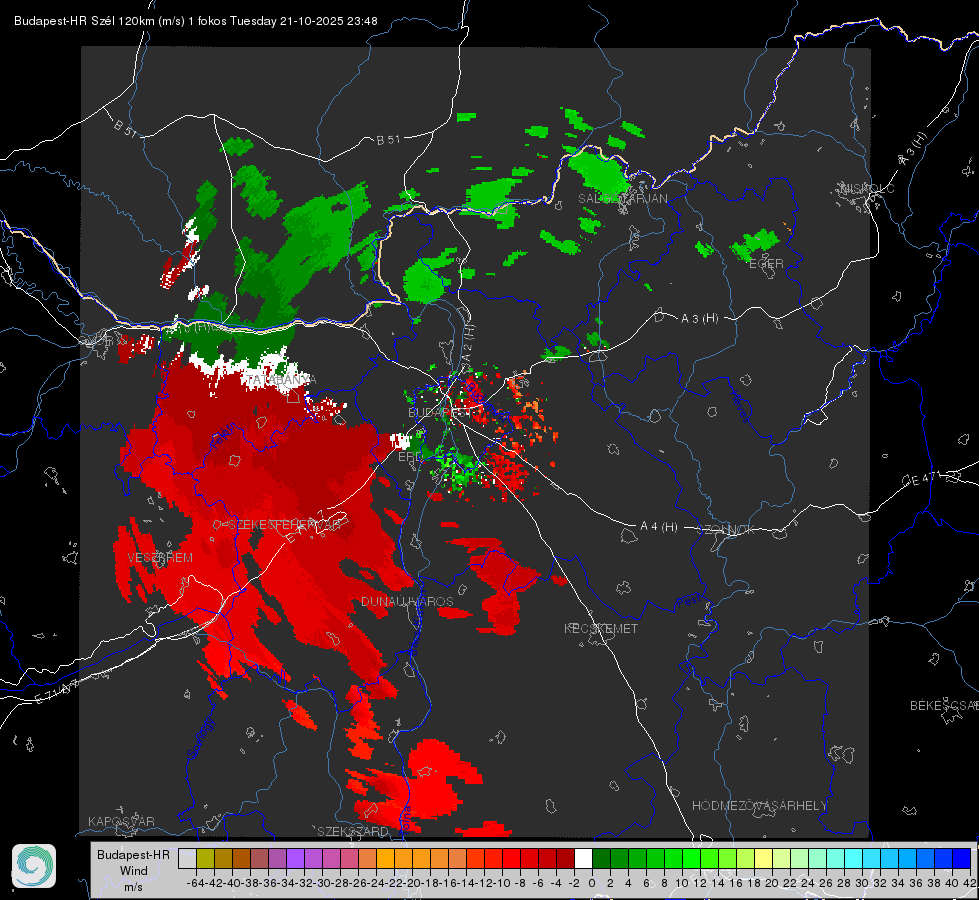979x900 pixels.
Task: Pick the yellow swatch between 18 and 20
Action: pos(764,858)
